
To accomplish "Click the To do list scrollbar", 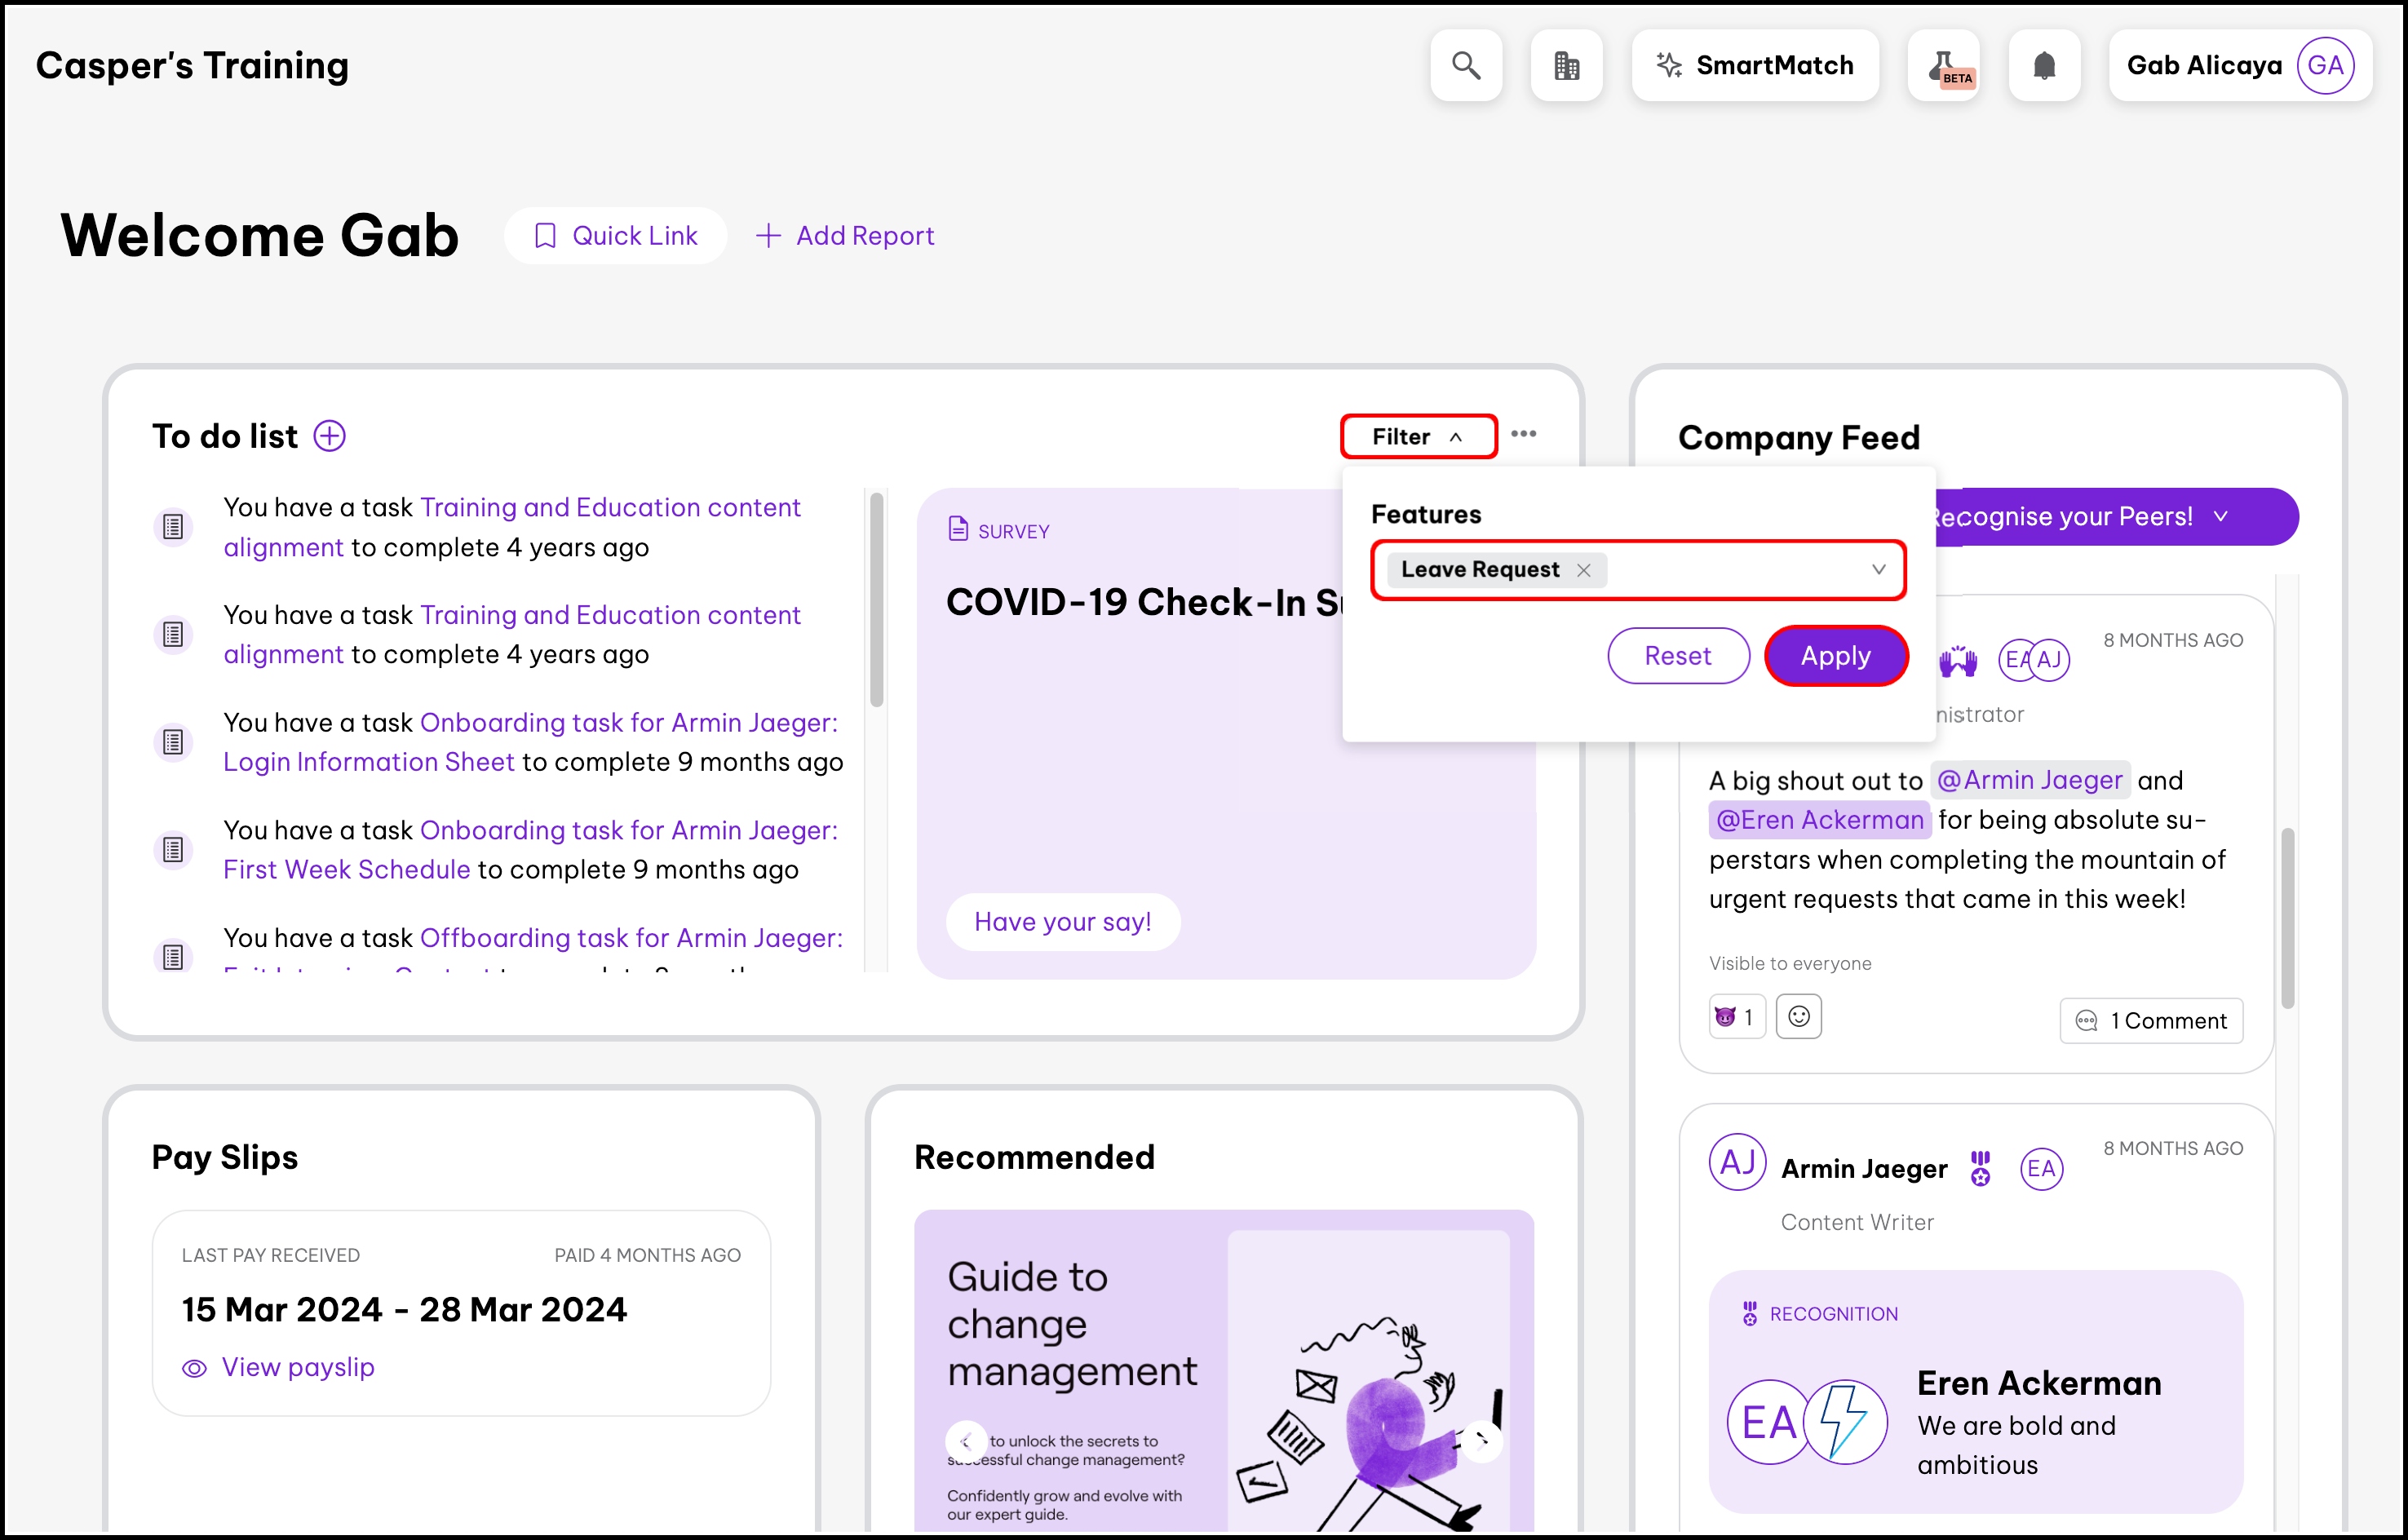I will click(876, 600).
